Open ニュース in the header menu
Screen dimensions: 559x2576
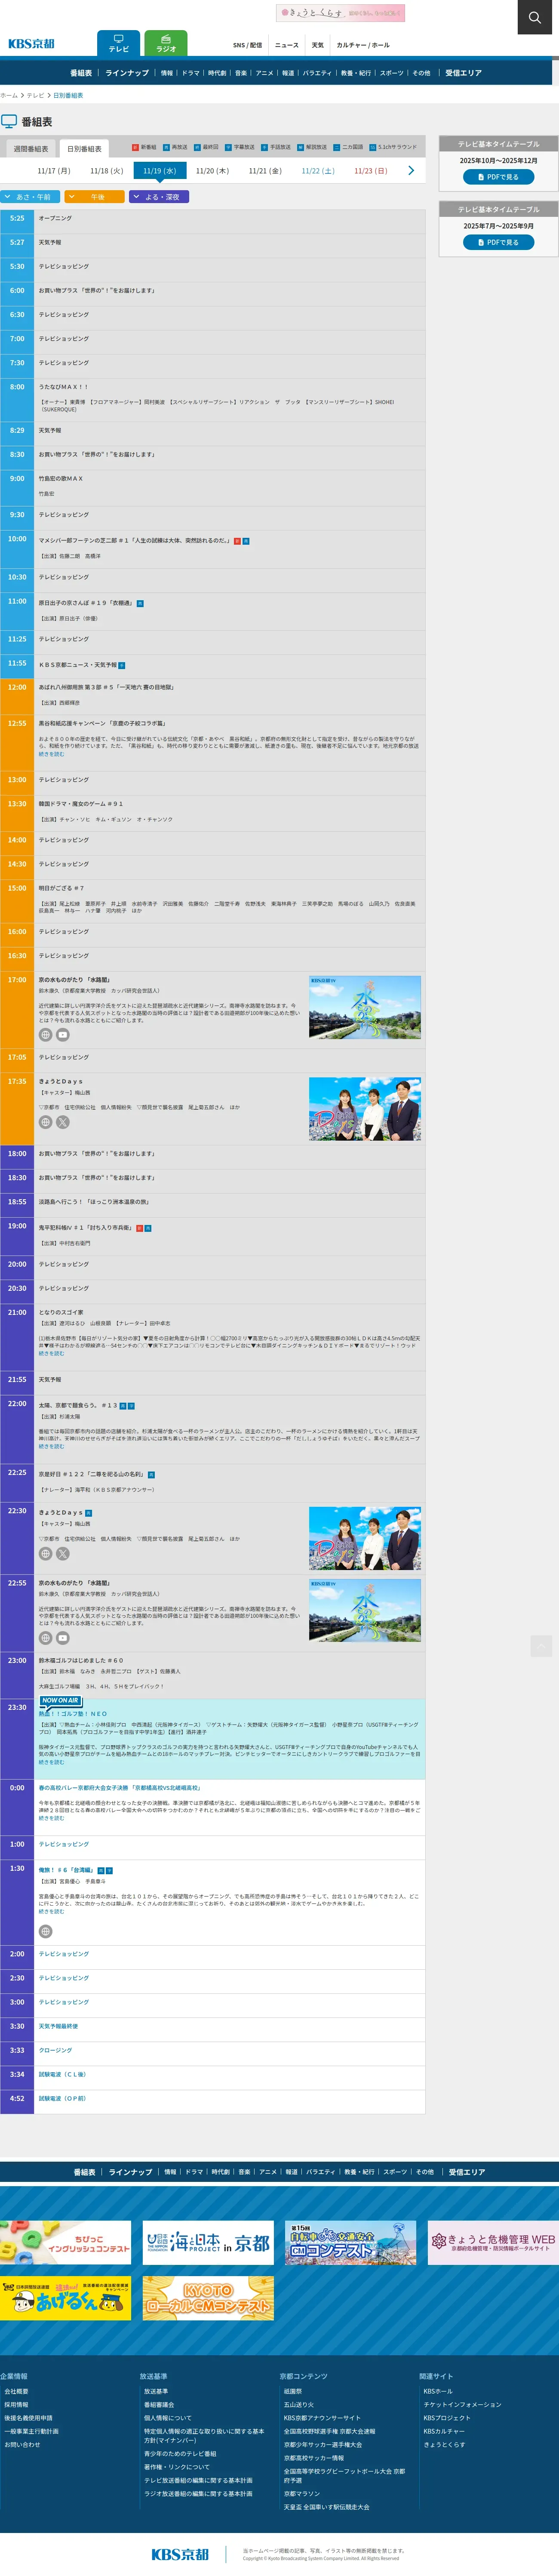(287, 45)
